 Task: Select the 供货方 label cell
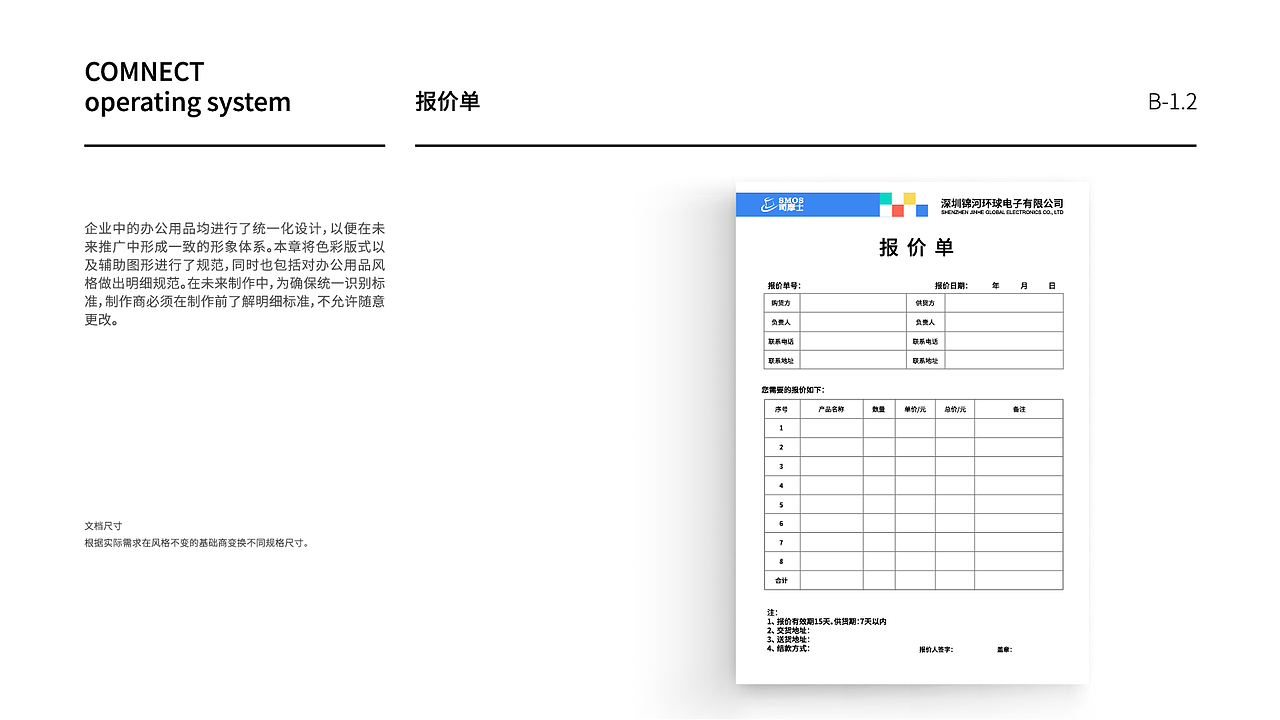927,302
